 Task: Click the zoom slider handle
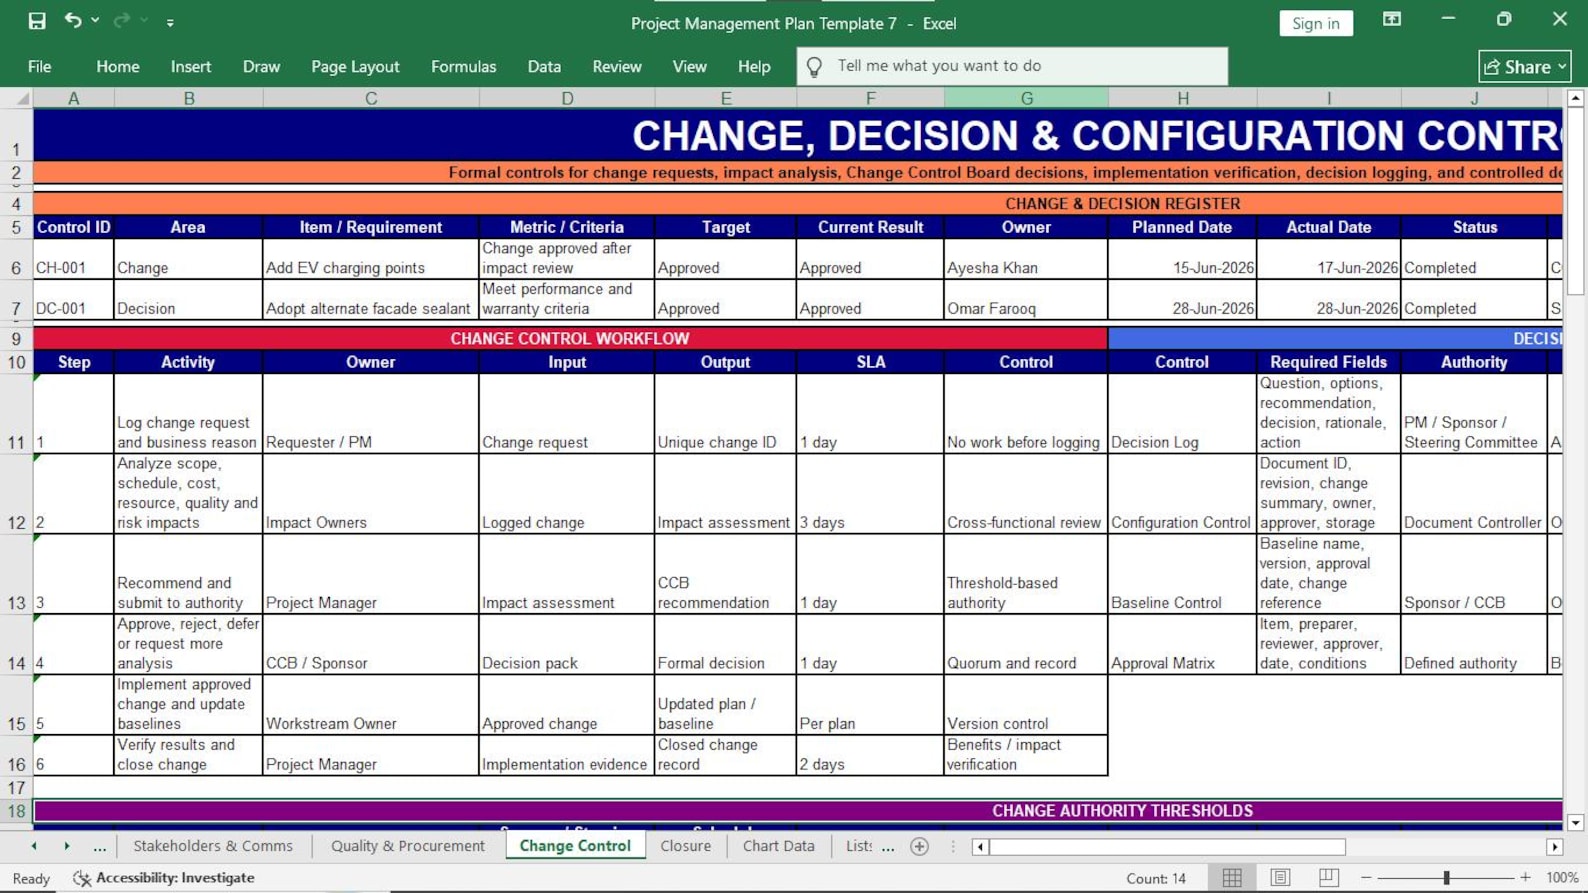(1446, 878)
